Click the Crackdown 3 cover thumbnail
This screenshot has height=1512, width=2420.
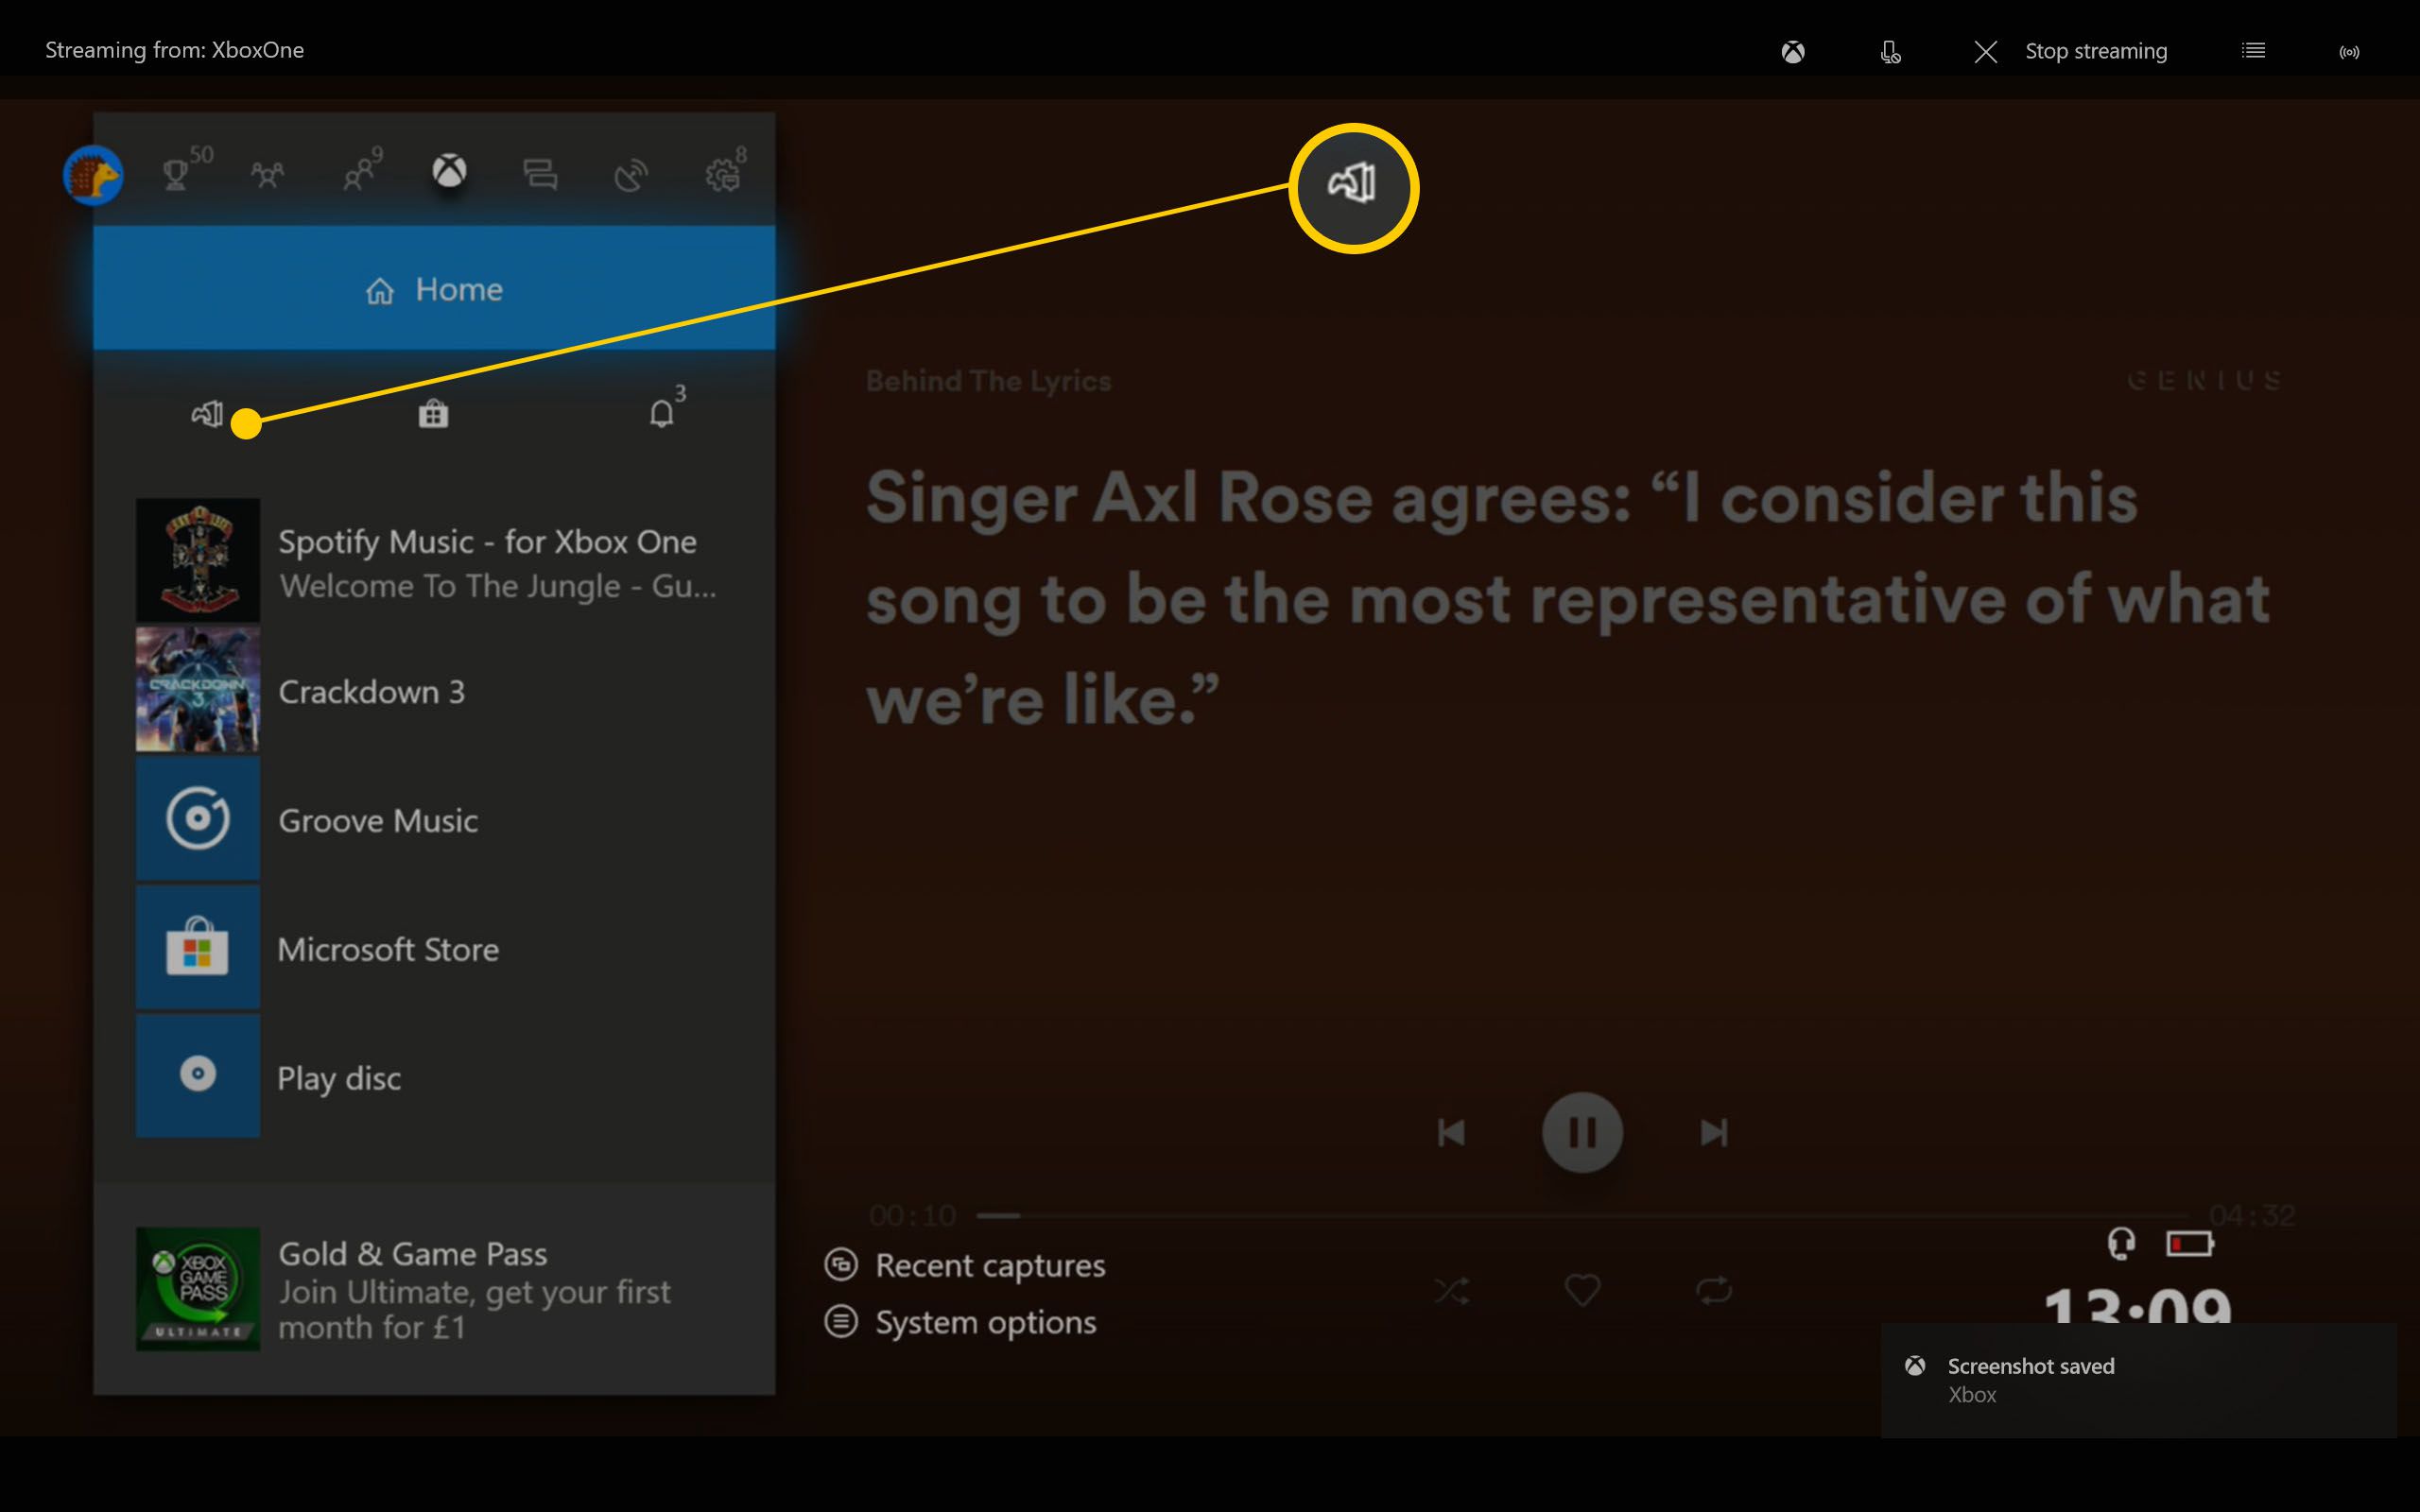click(x=198, y=691)
